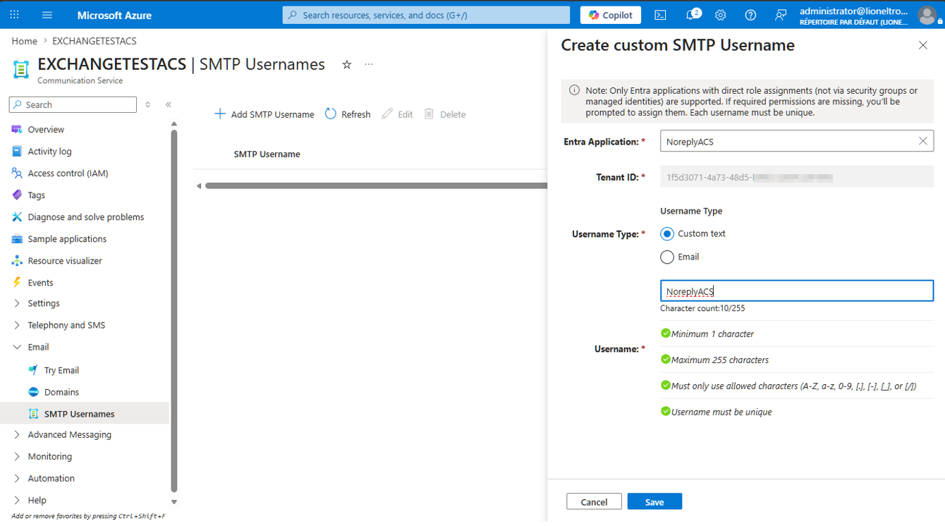The image size is (945, 526).
Task: Click the SMTP Username column header
Action: (267, 154)
